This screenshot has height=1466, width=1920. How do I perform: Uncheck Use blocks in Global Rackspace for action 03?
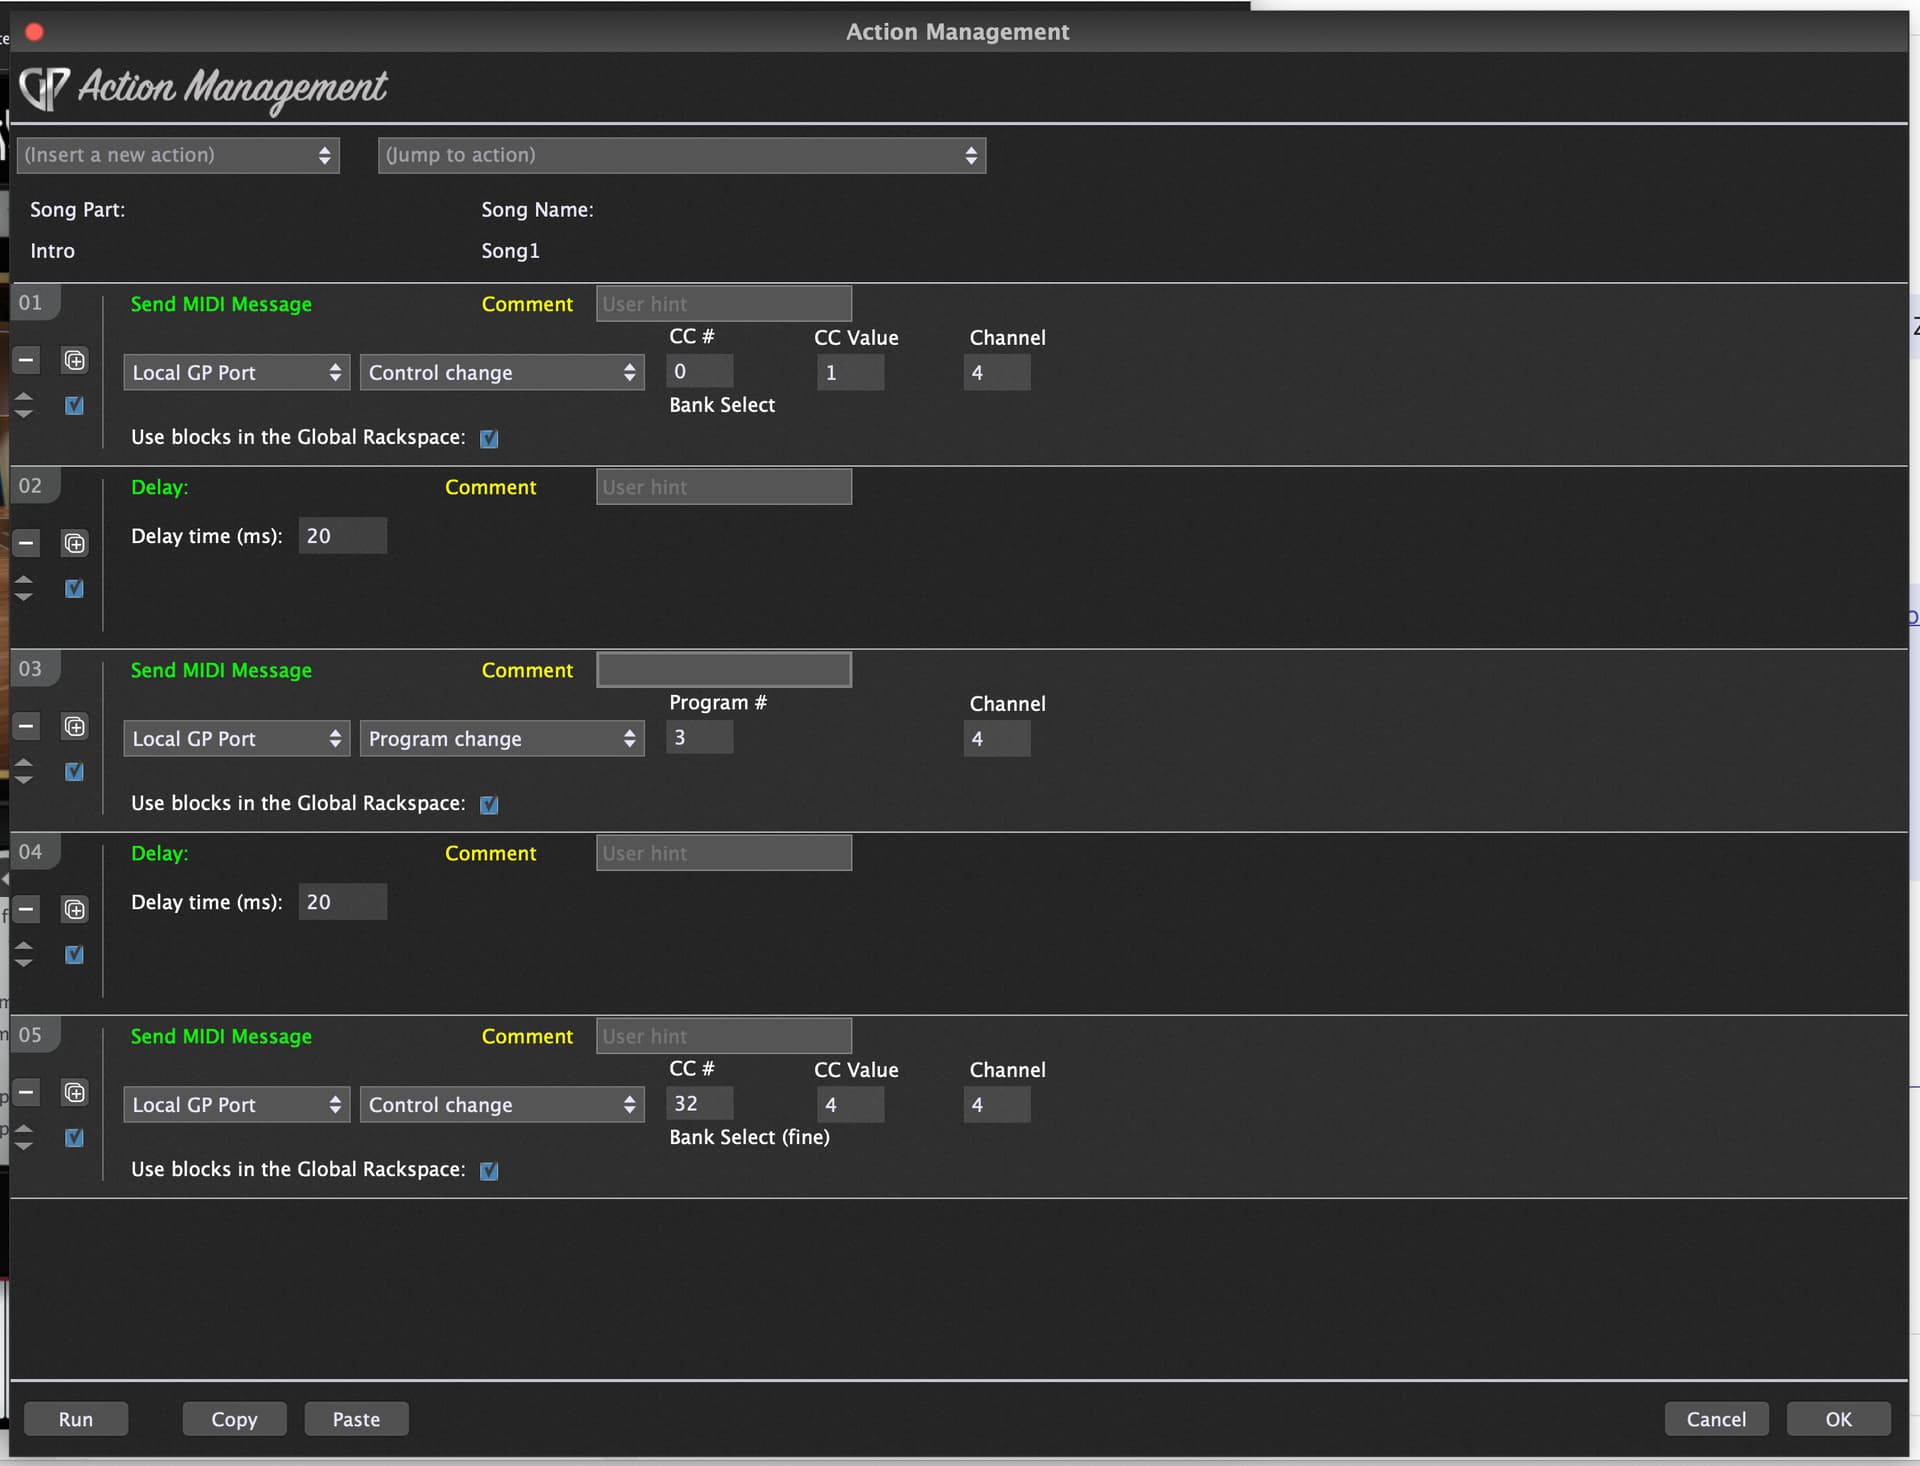(489, 805)
